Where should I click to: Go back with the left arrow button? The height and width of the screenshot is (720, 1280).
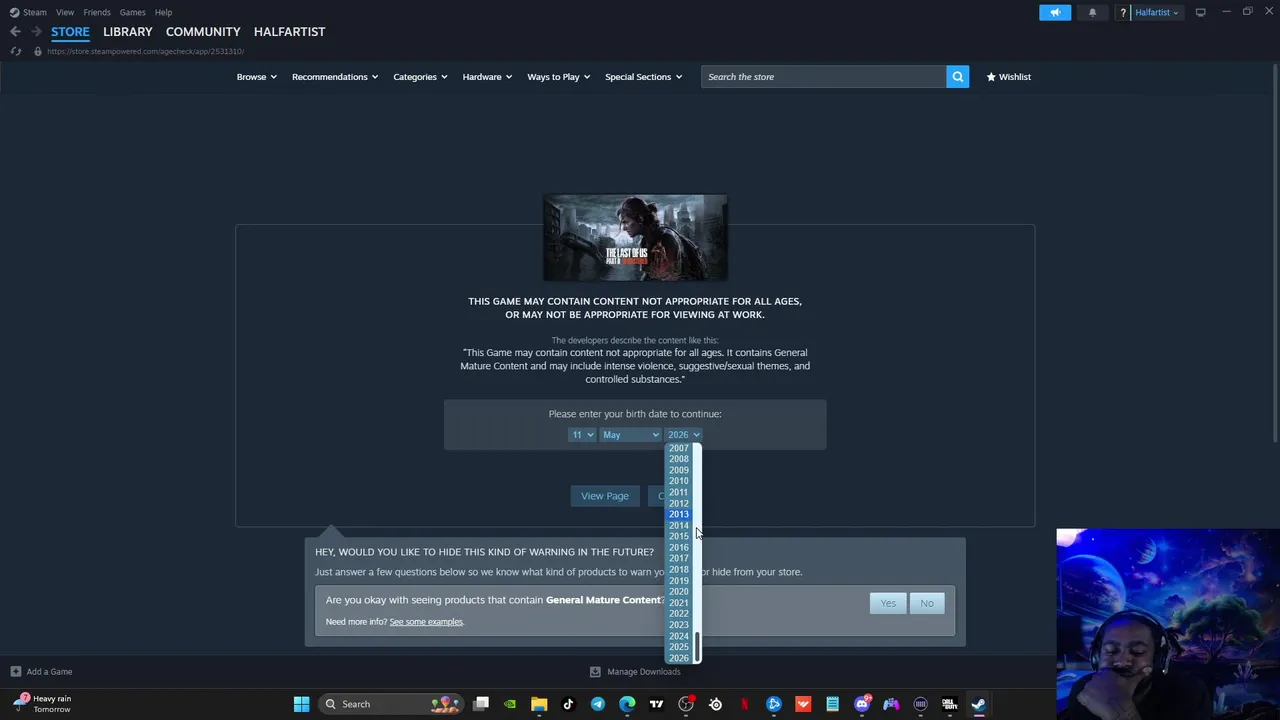click(15, 32)
